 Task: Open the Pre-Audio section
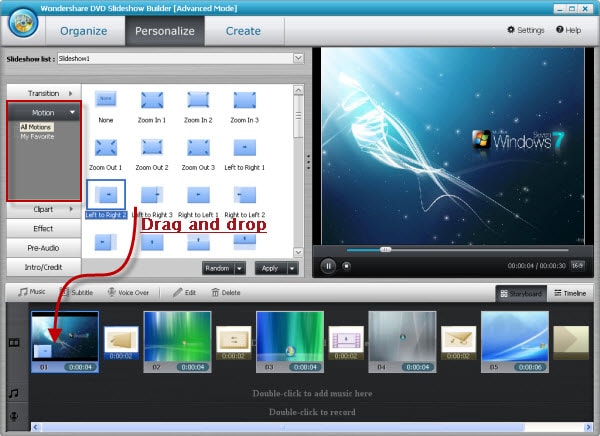[44, 248]
